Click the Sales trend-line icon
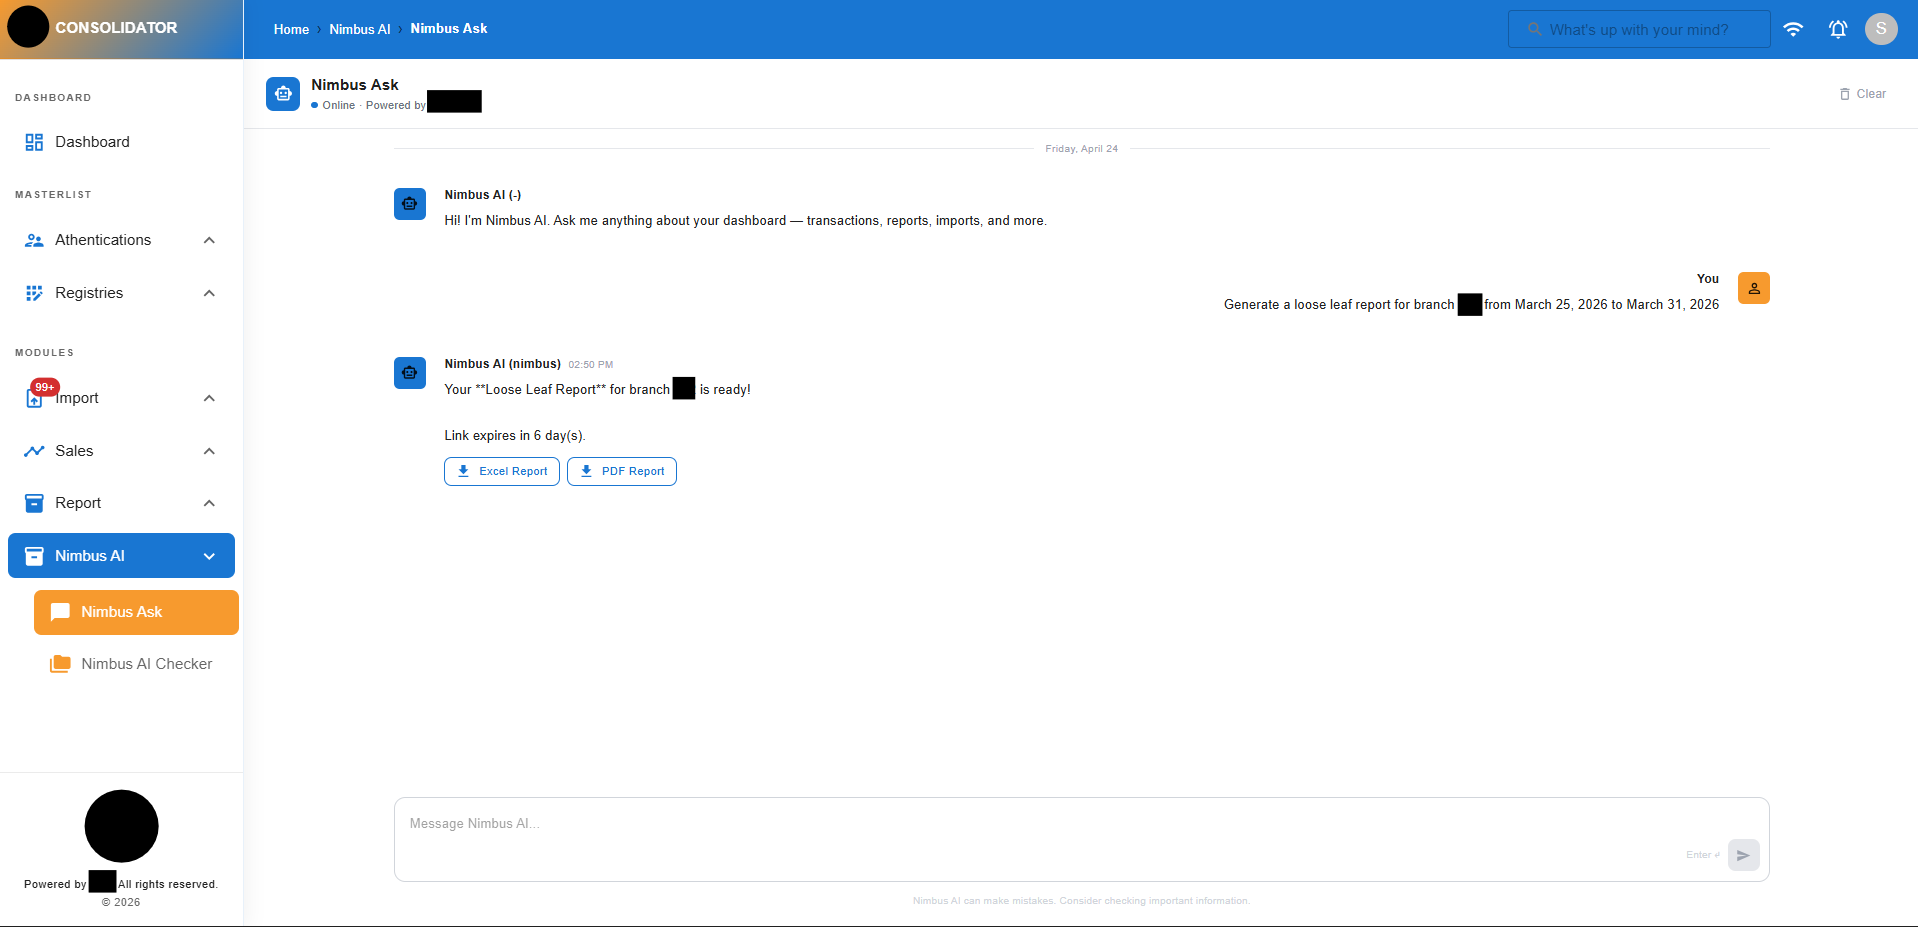Image resolution: width=1918 pixels, height=927 pixels. (33, 450)
